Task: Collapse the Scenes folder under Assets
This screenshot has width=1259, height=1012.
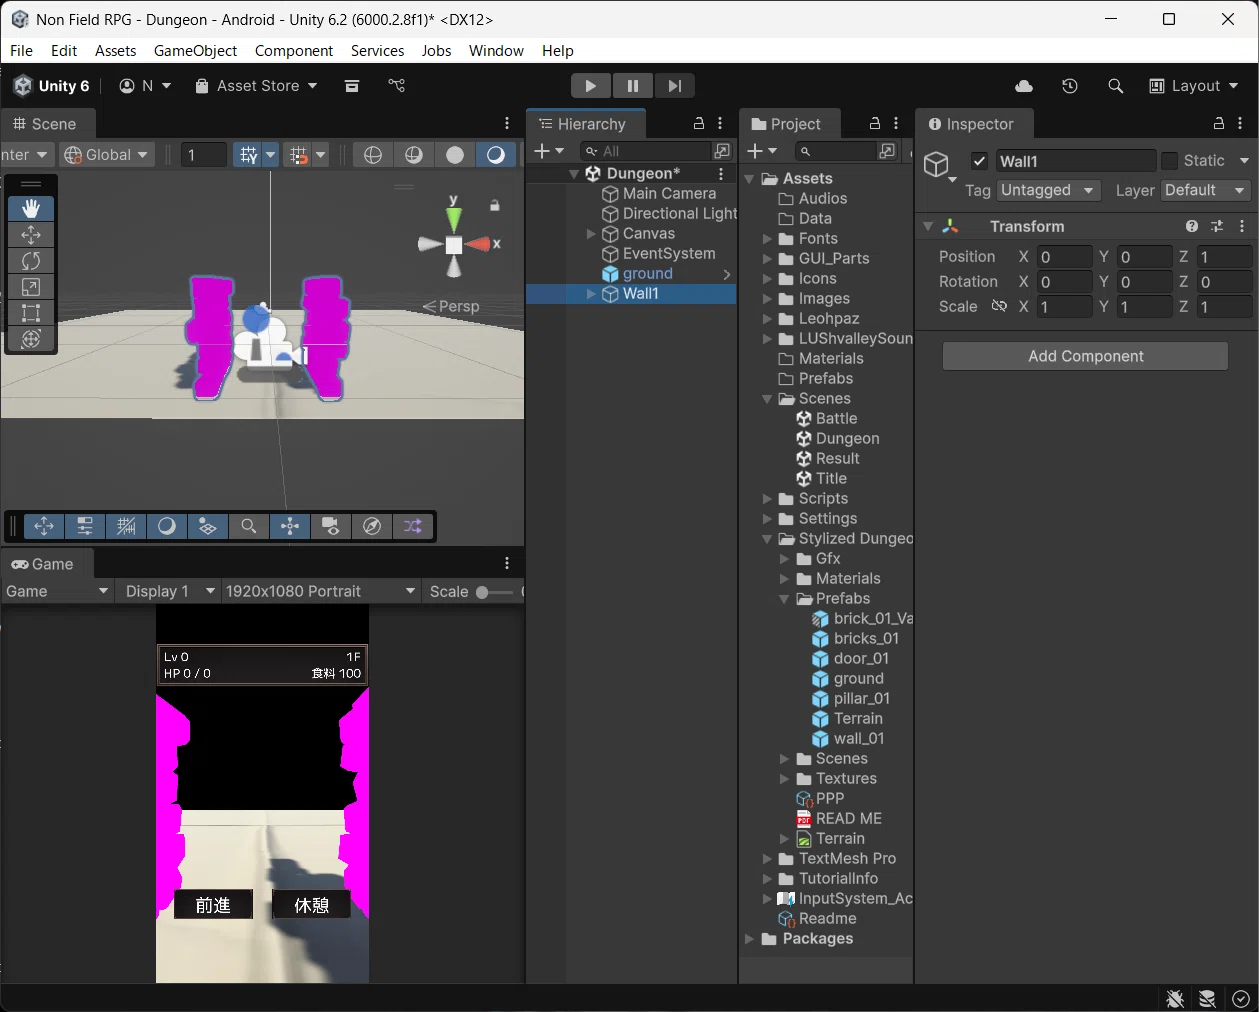Action: [768, 399]
